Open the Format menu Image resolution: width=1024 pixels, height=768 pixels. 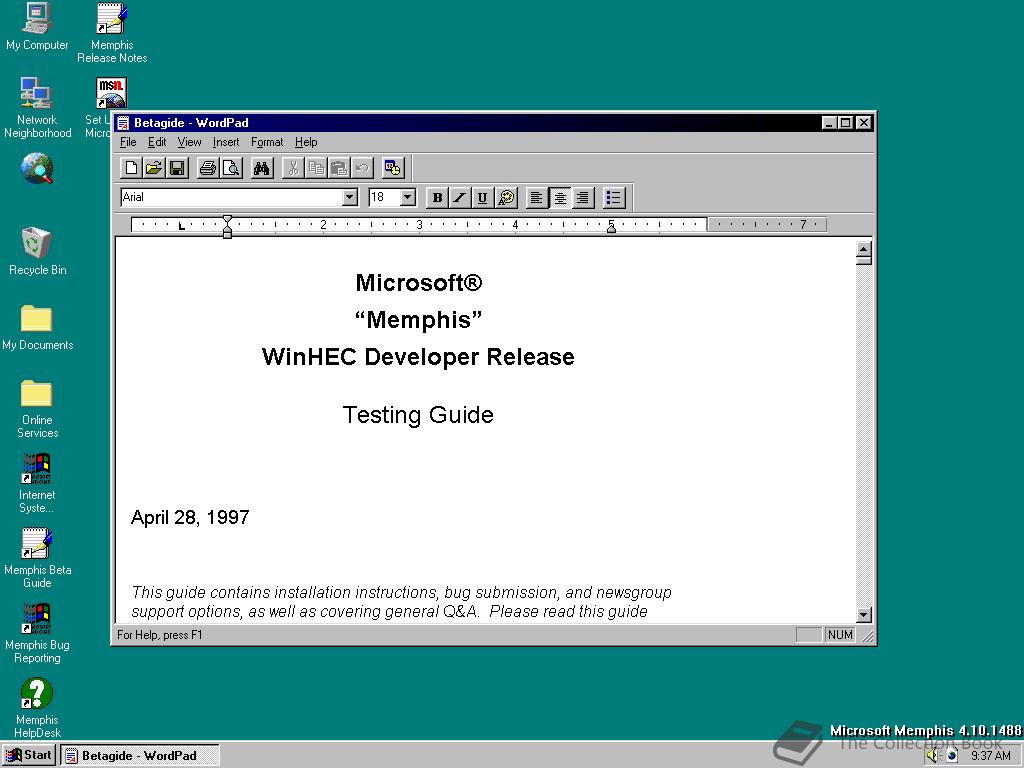[x=267, y=142]
